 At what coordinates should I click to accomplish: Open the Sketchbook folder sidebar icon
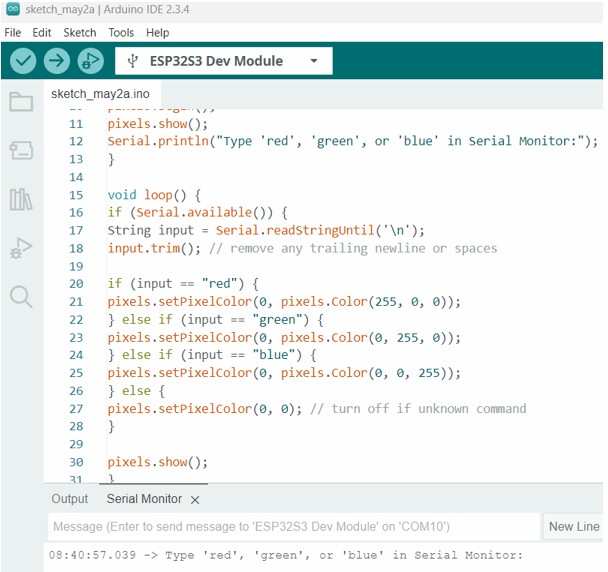[x=21, y=102]
